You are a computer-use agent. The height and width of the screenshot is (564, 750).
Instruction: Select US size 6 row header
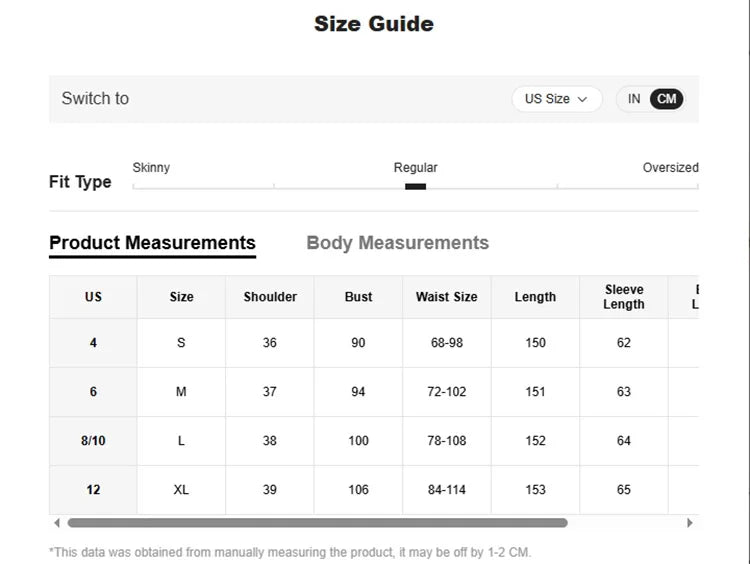(93, 392)
